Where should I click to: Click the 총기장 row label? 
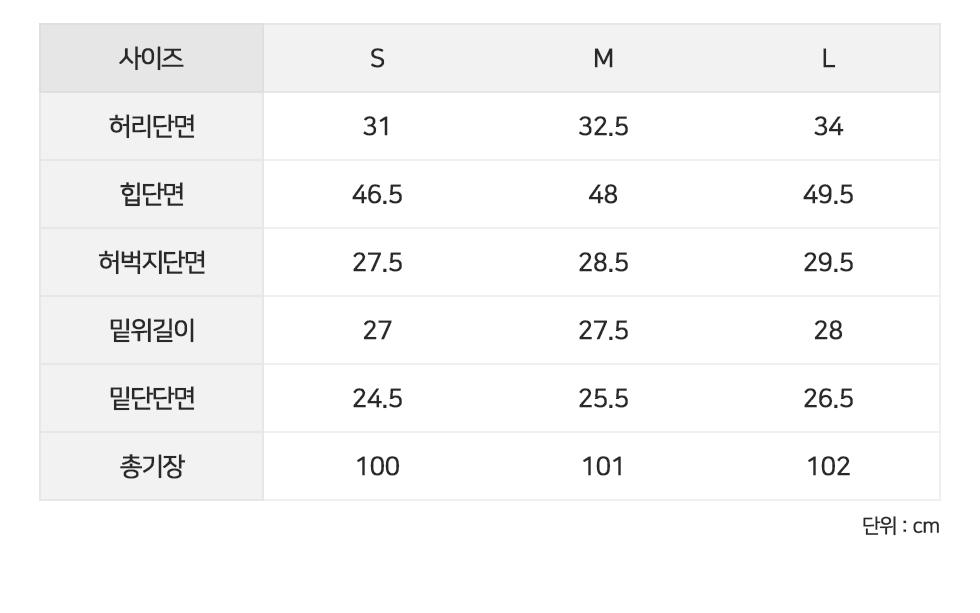[x=151, y=466]
